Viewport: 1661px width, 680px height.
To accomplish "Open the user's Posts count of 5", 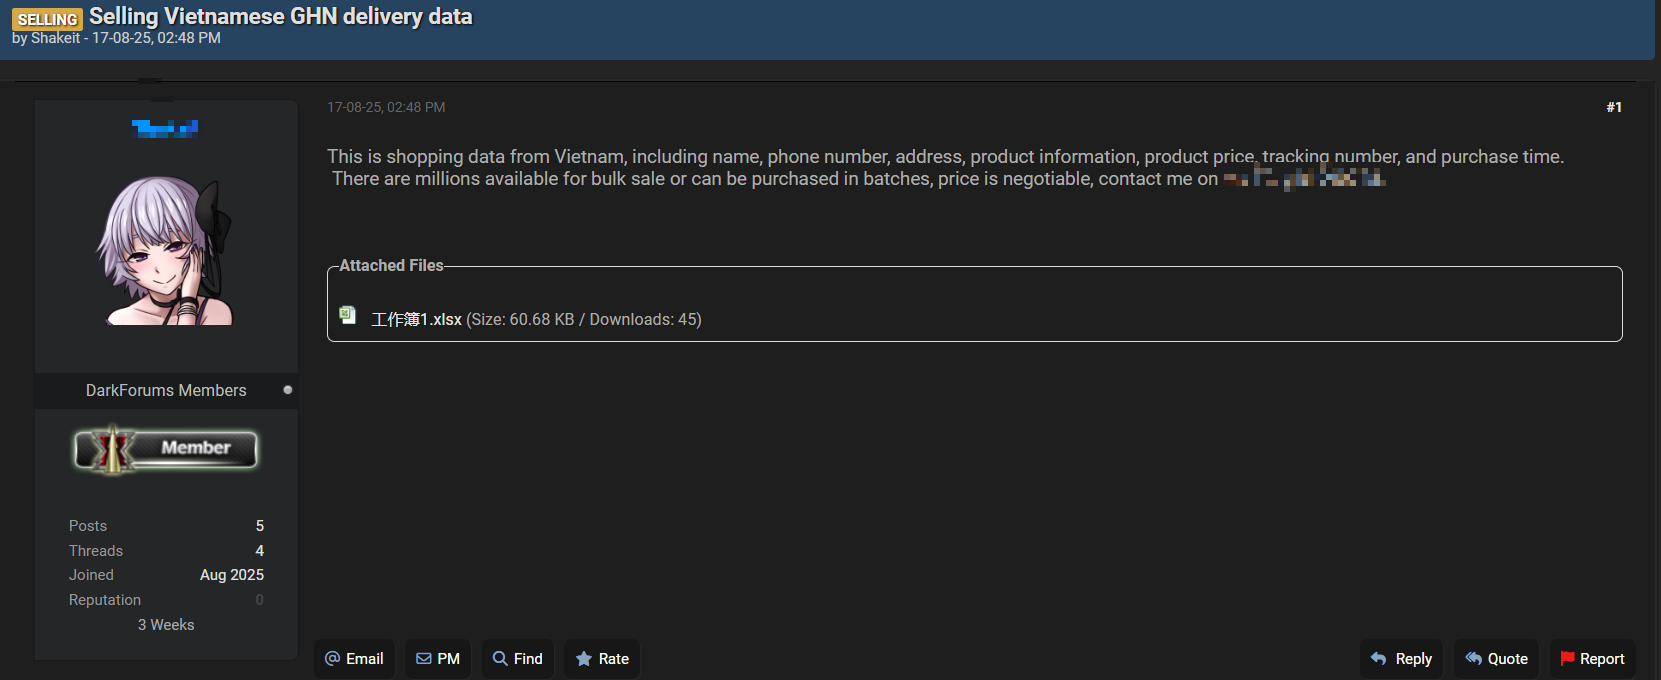I will pos(260,526).
